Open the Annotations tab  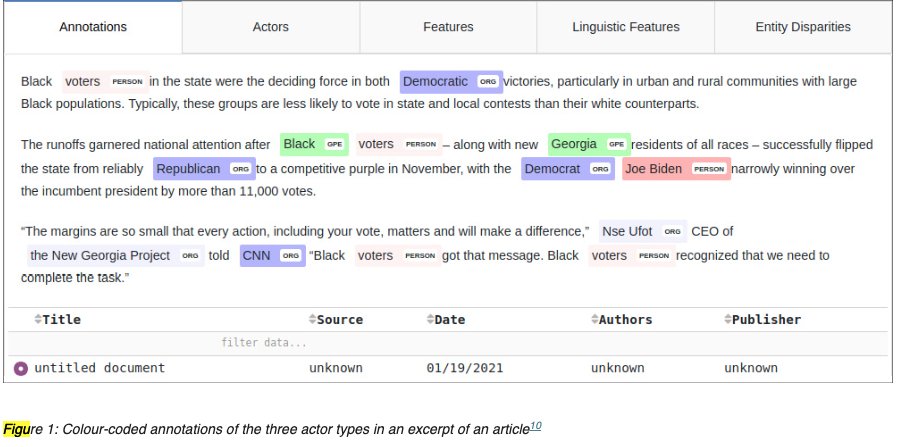93,27
